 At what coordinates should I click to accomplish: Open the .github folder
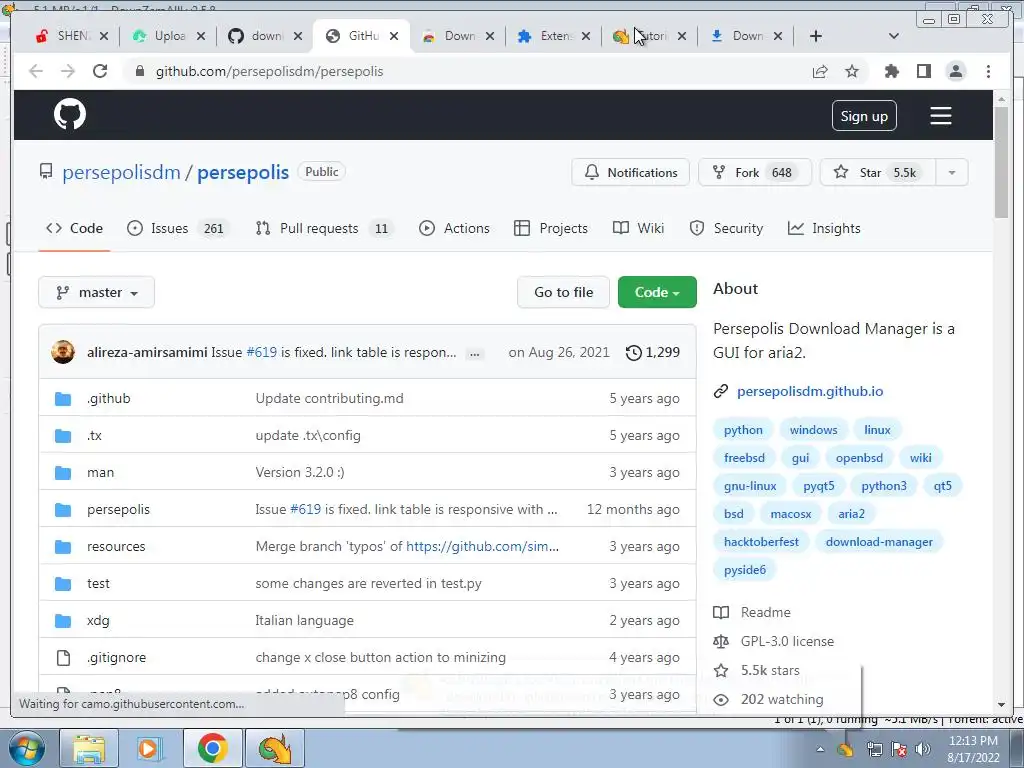tap(108, 398)
